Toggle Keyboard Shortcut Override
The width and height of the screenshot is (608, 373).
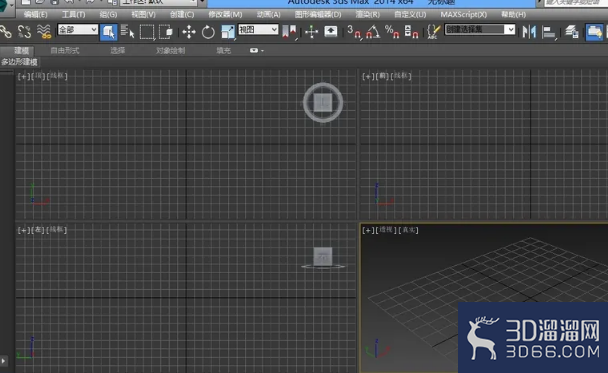point(331,31)
